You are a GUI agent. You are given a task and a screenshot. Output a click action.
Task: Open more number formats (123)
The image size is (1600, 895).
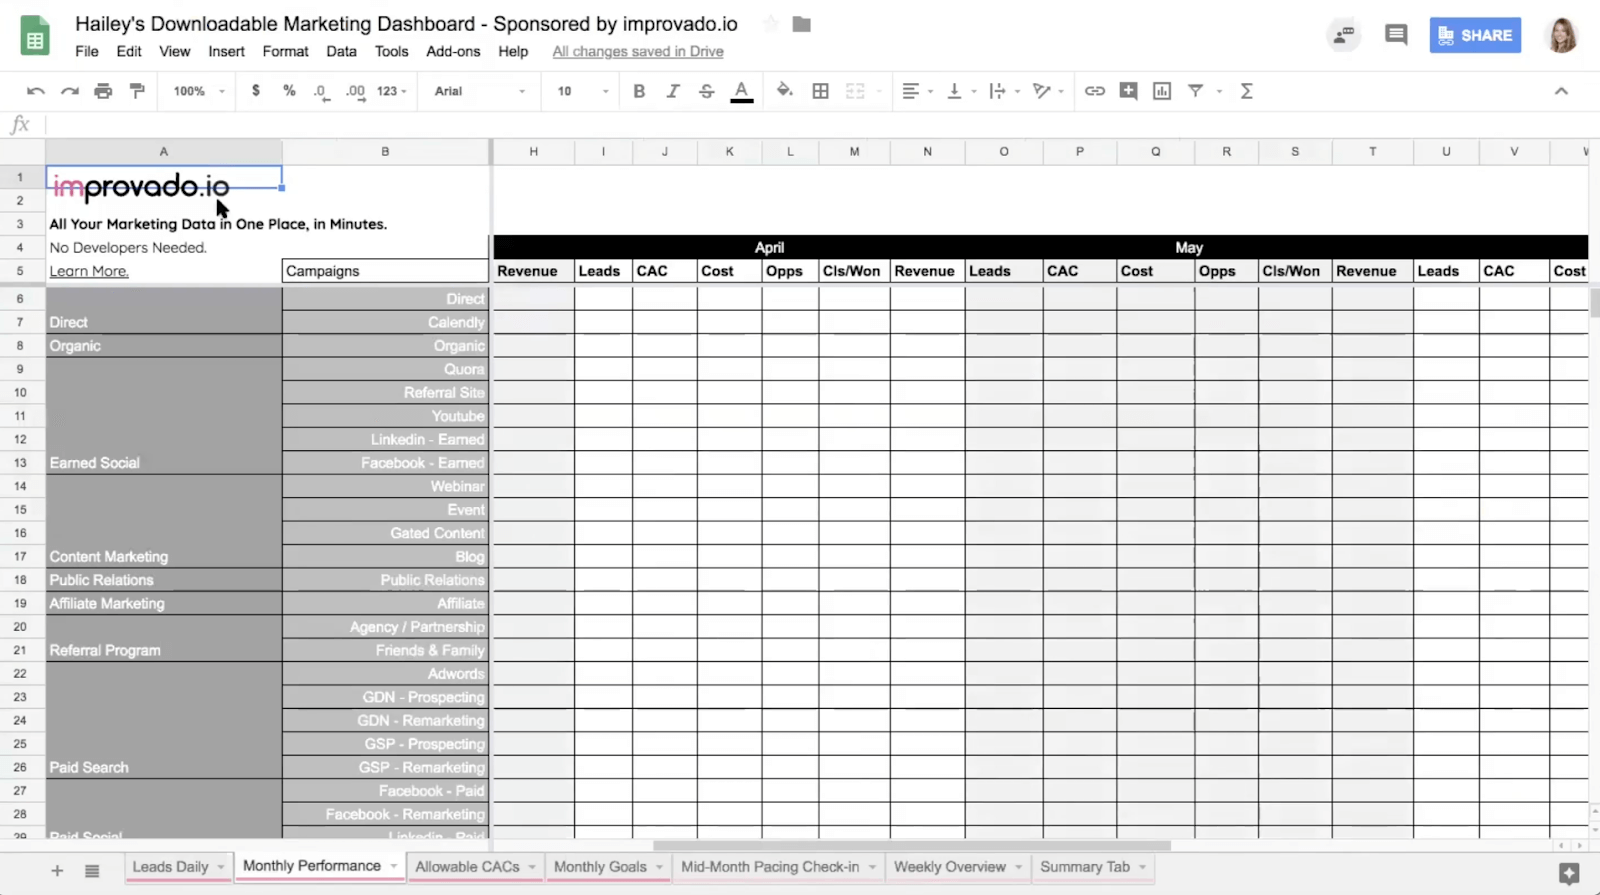pyautogui.click(x=391, y=91)
